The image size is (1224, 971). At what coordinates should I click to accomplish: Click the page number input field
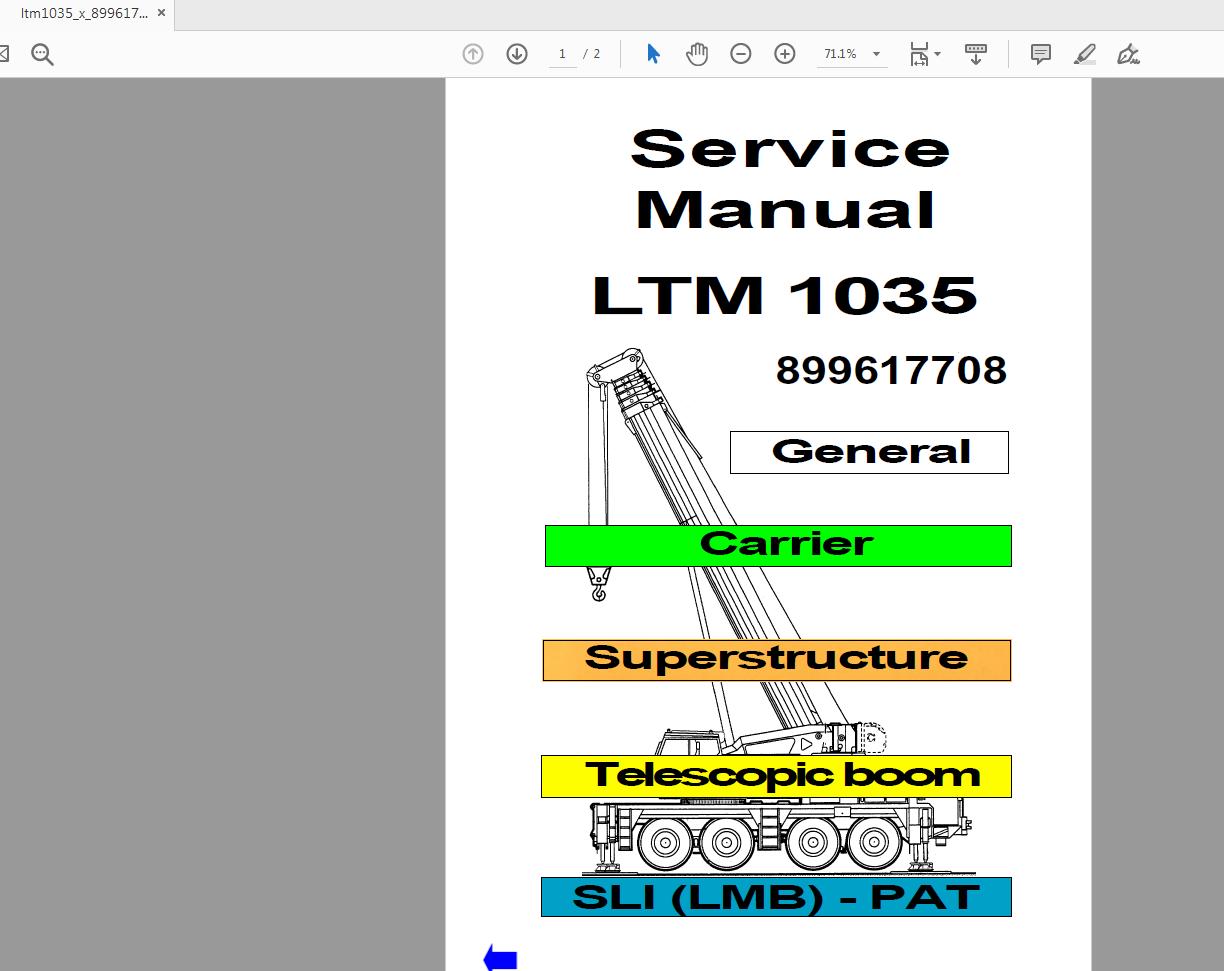562,54
